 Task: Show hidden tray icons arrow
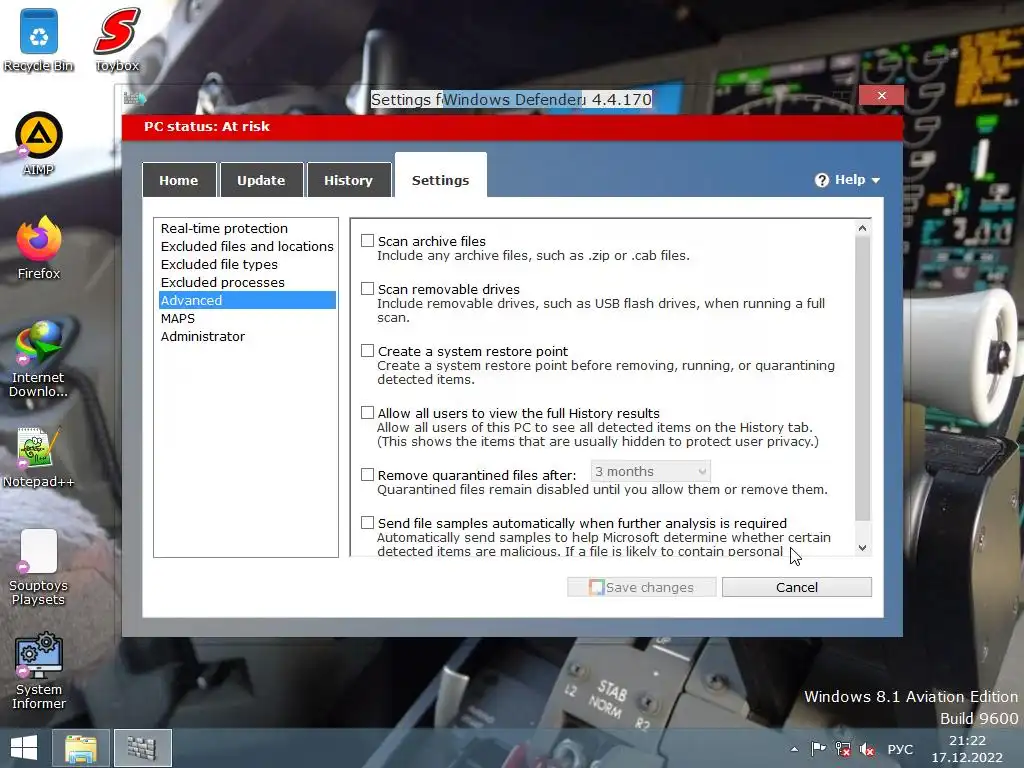794,749
